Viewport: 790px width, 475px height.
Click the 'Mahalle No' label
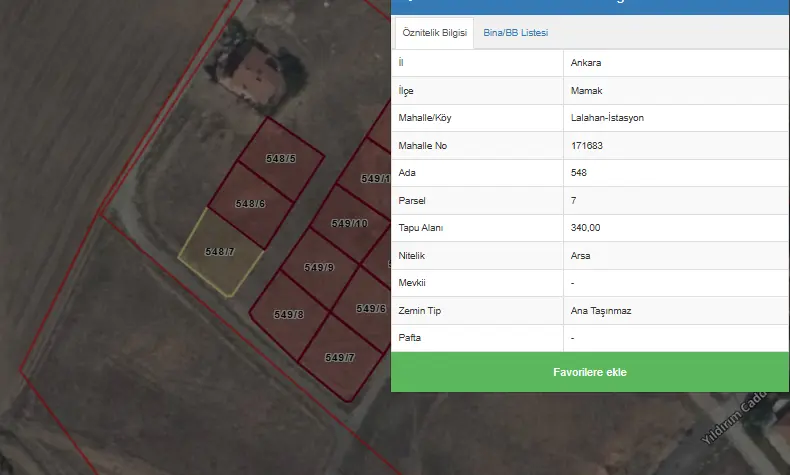[x=422, y=146]
